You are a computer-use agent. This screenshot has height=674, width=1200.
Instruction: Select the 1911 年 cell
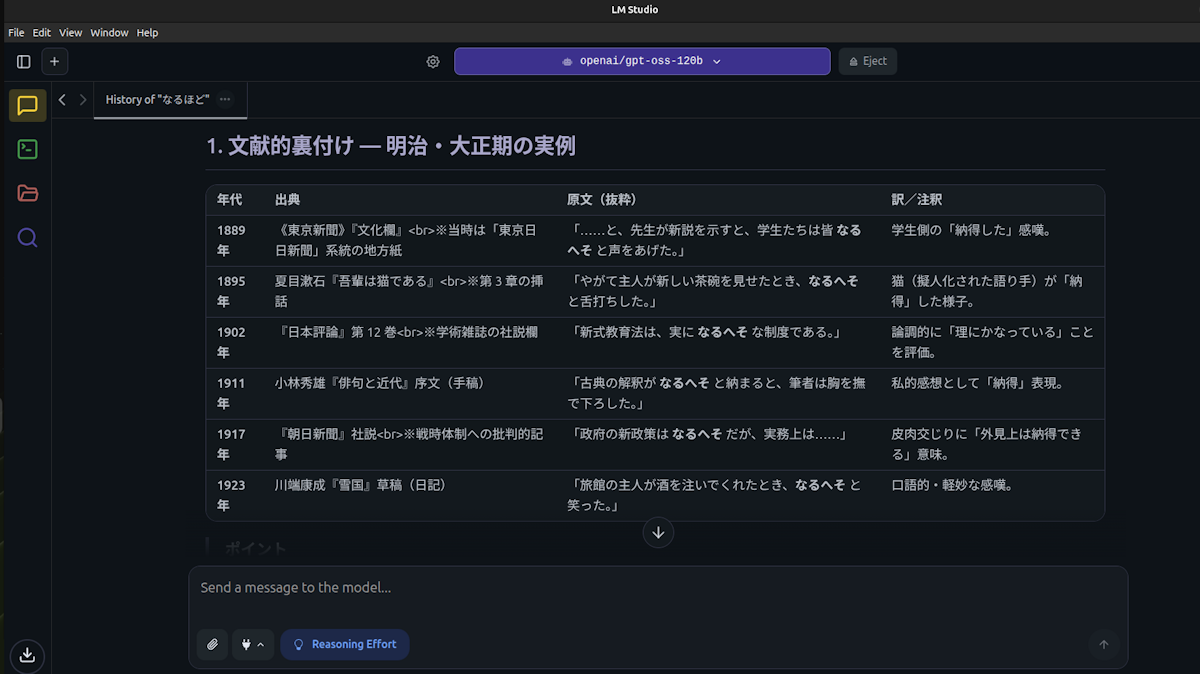click(x=235, y=394)
